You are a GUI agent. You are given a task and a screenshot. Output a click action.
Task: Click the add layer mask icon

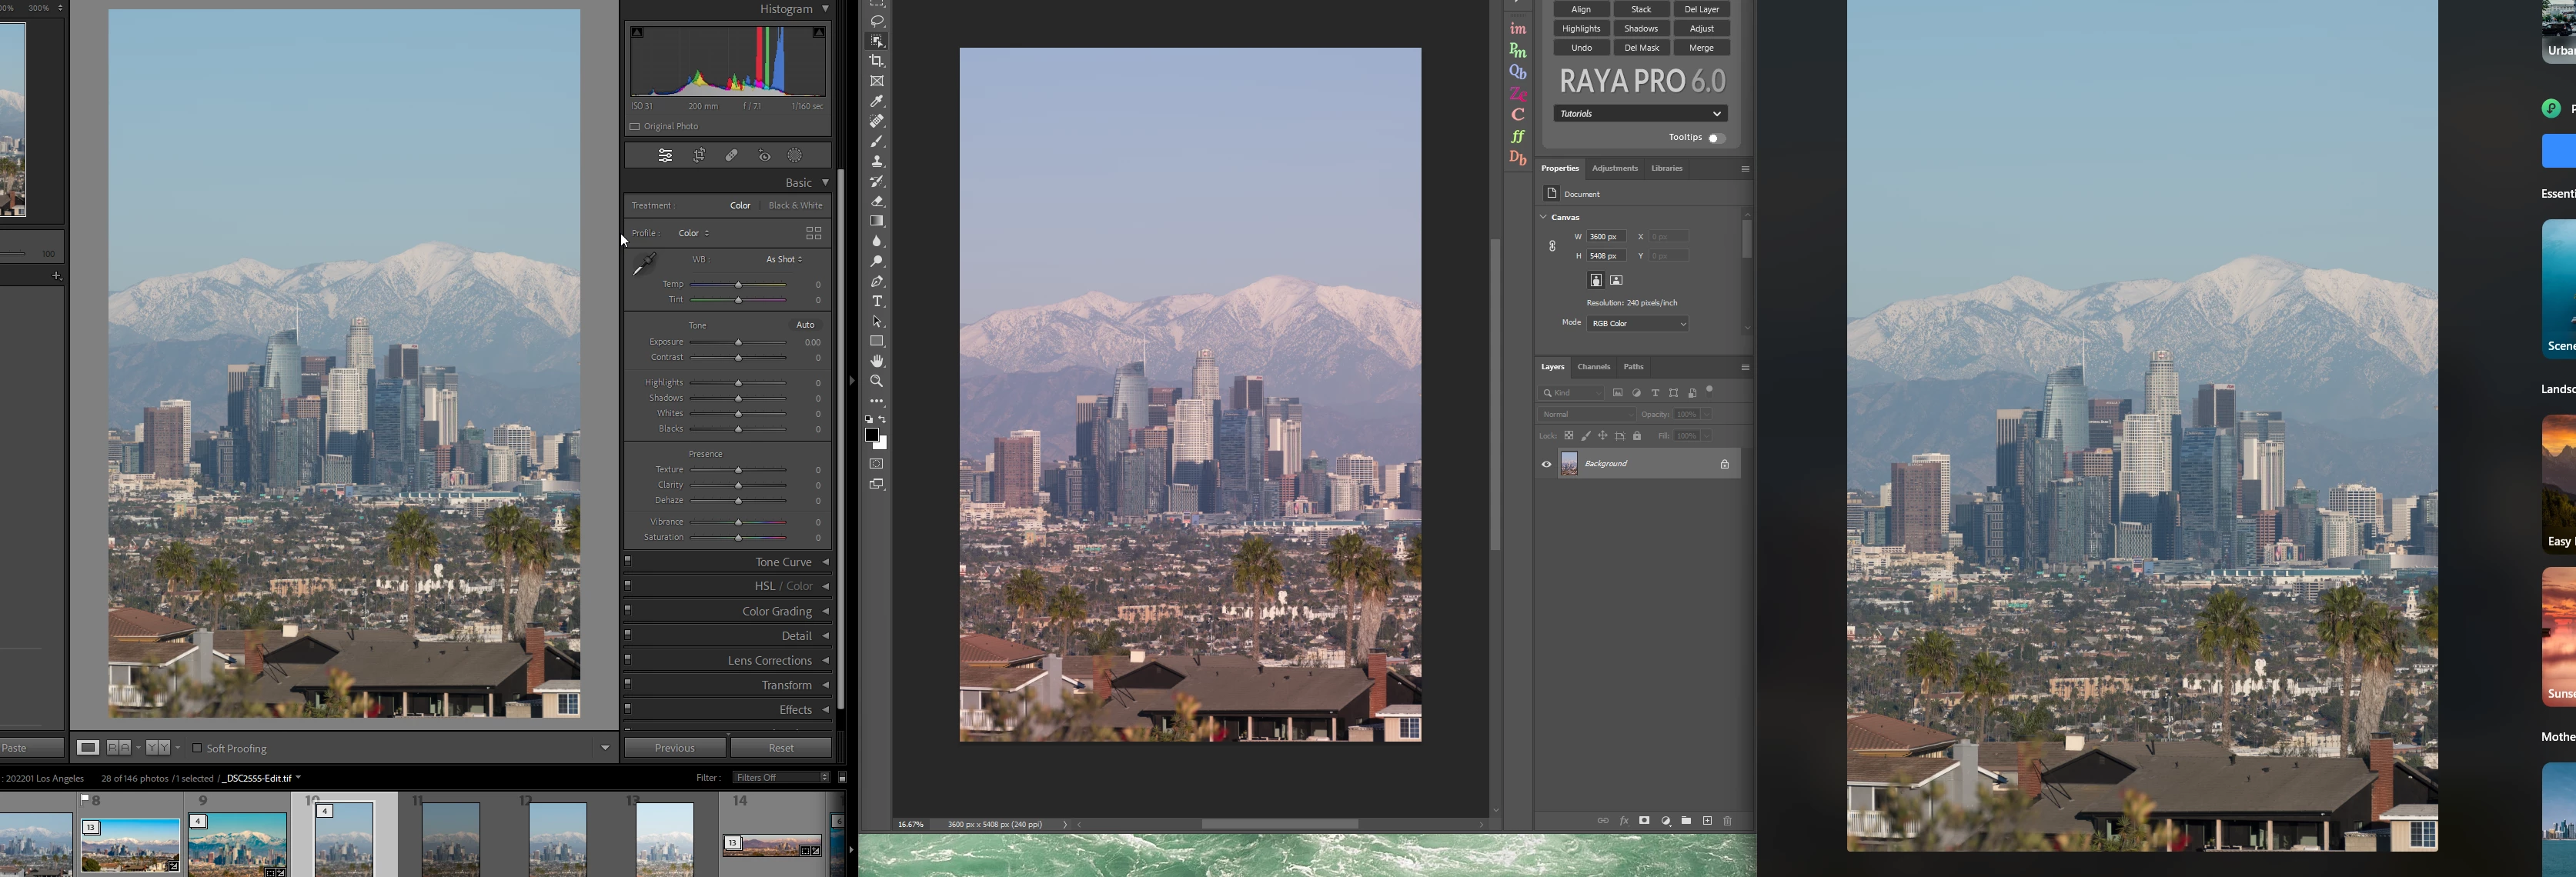pos(1644,821)
